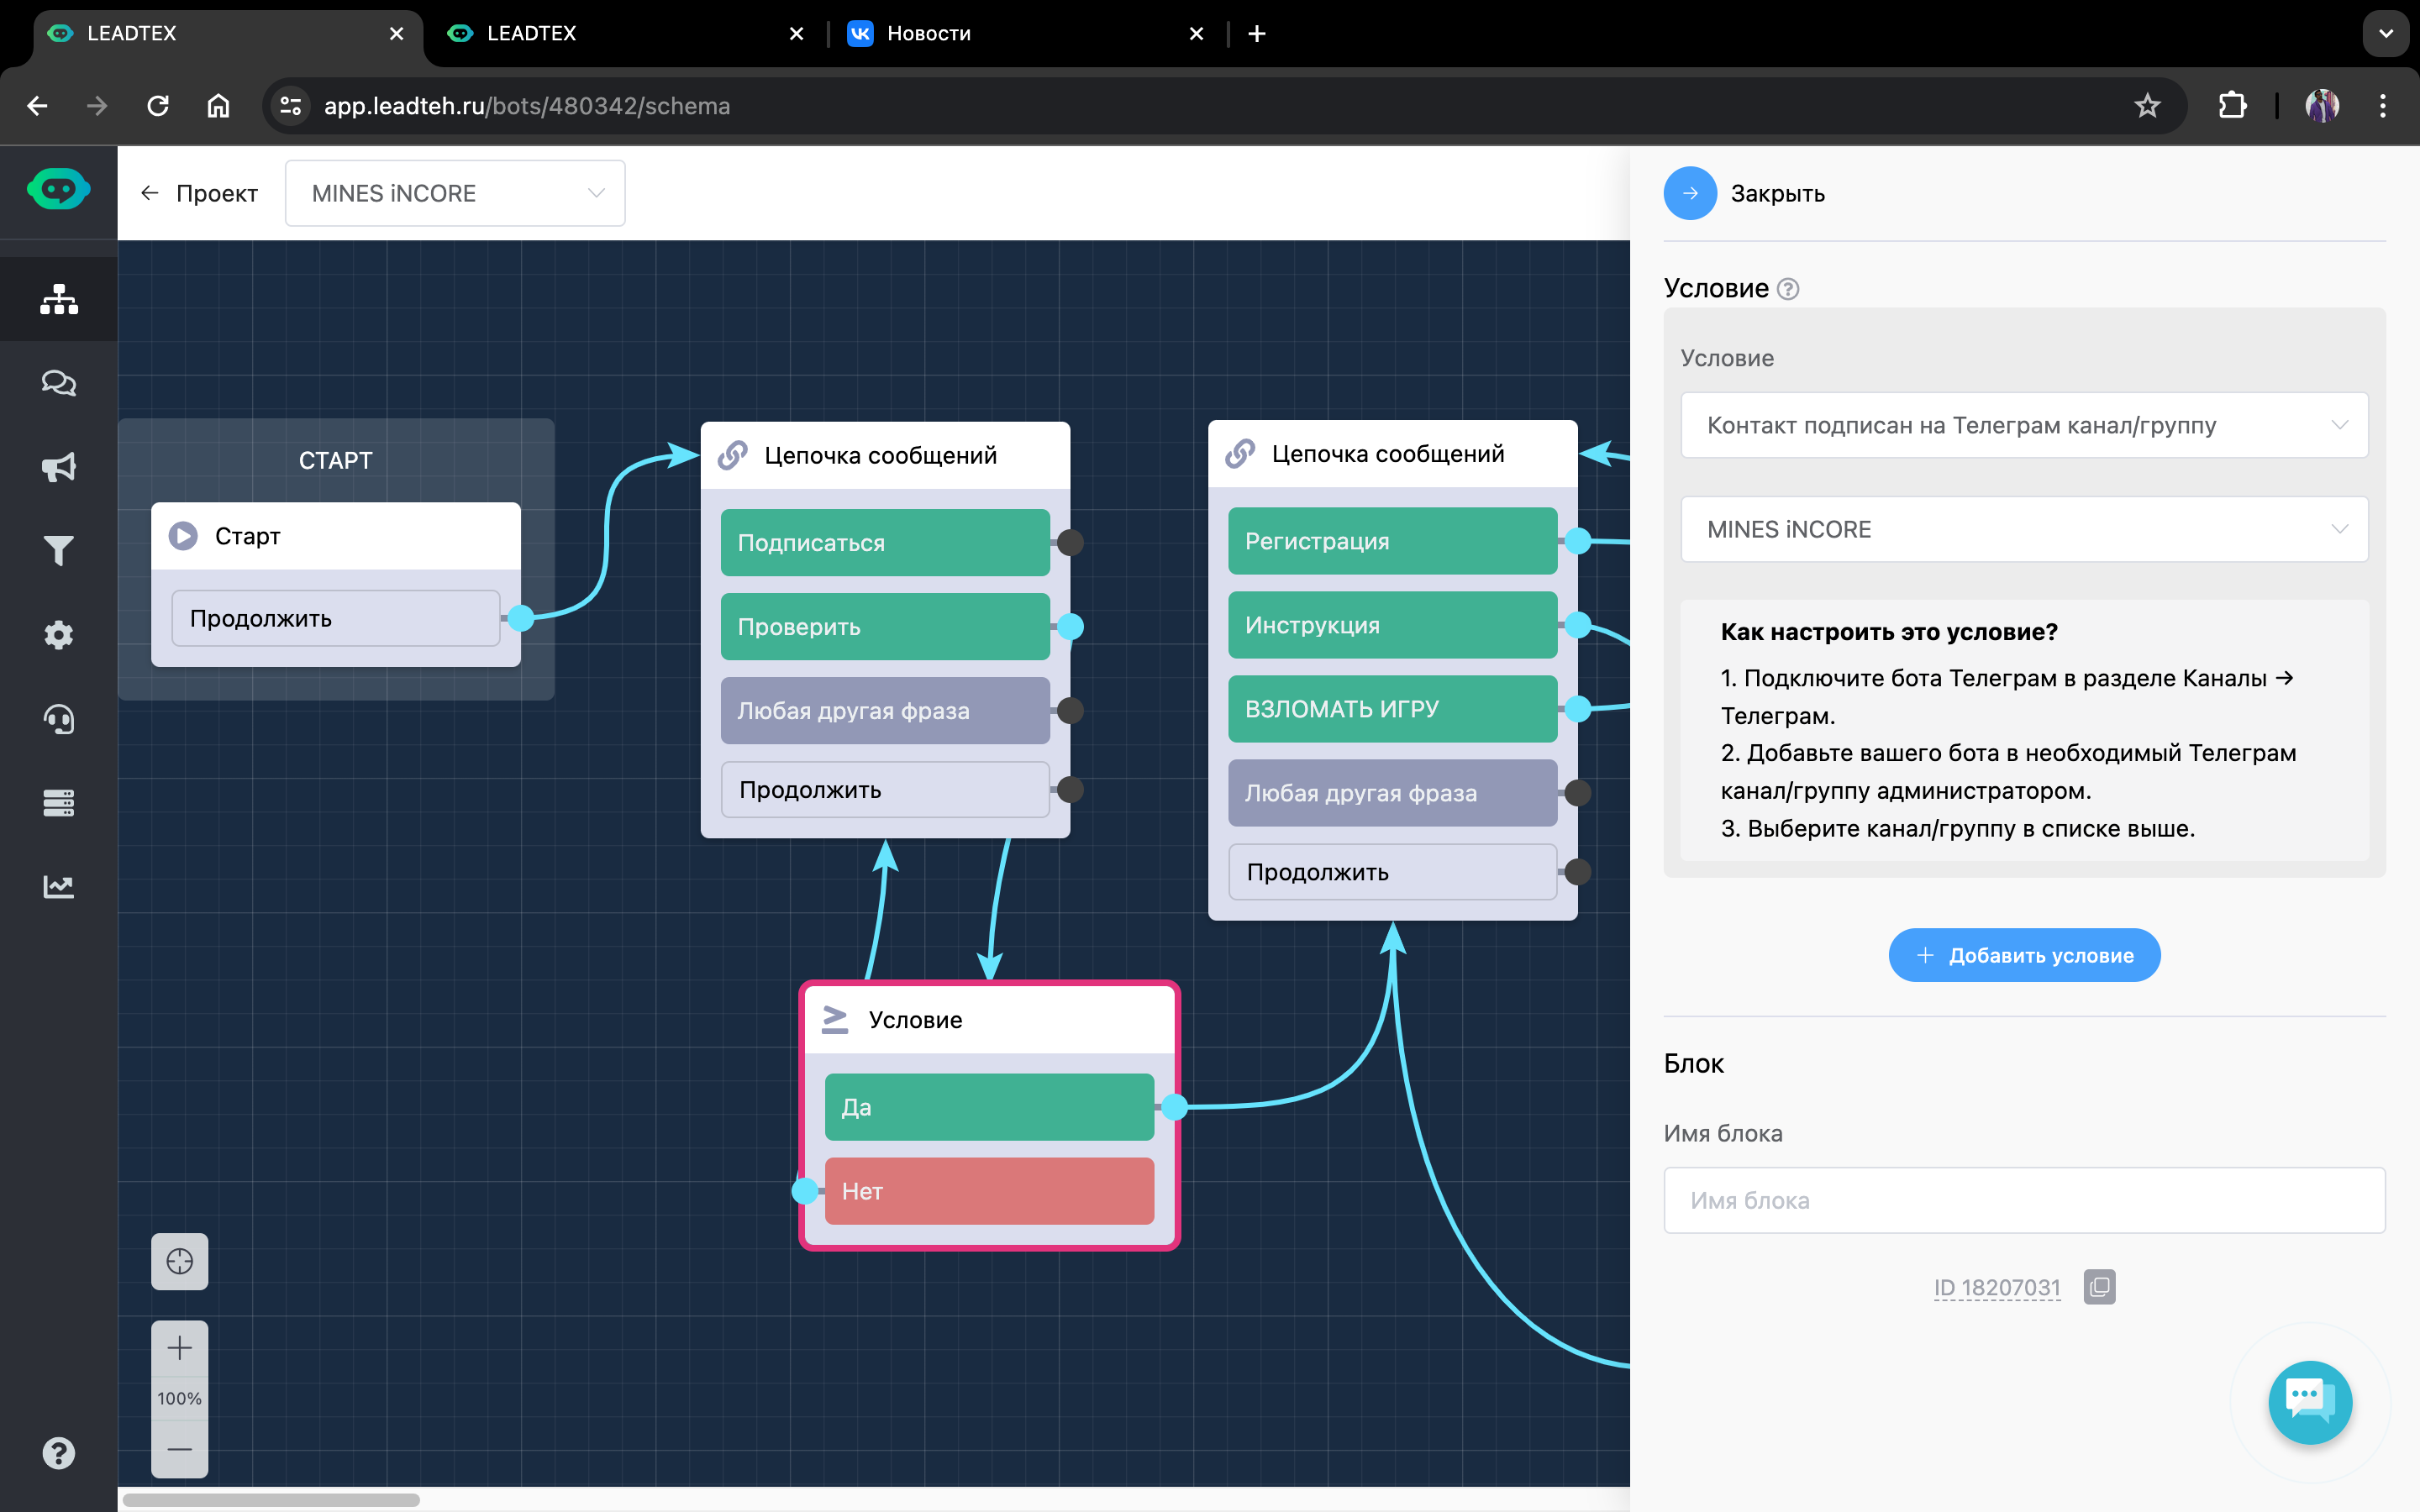This screenshot has height=1512, width=2420.
Task: Zoom in with the plus button
Action: pyautogui.click(x=180, y=1348)
